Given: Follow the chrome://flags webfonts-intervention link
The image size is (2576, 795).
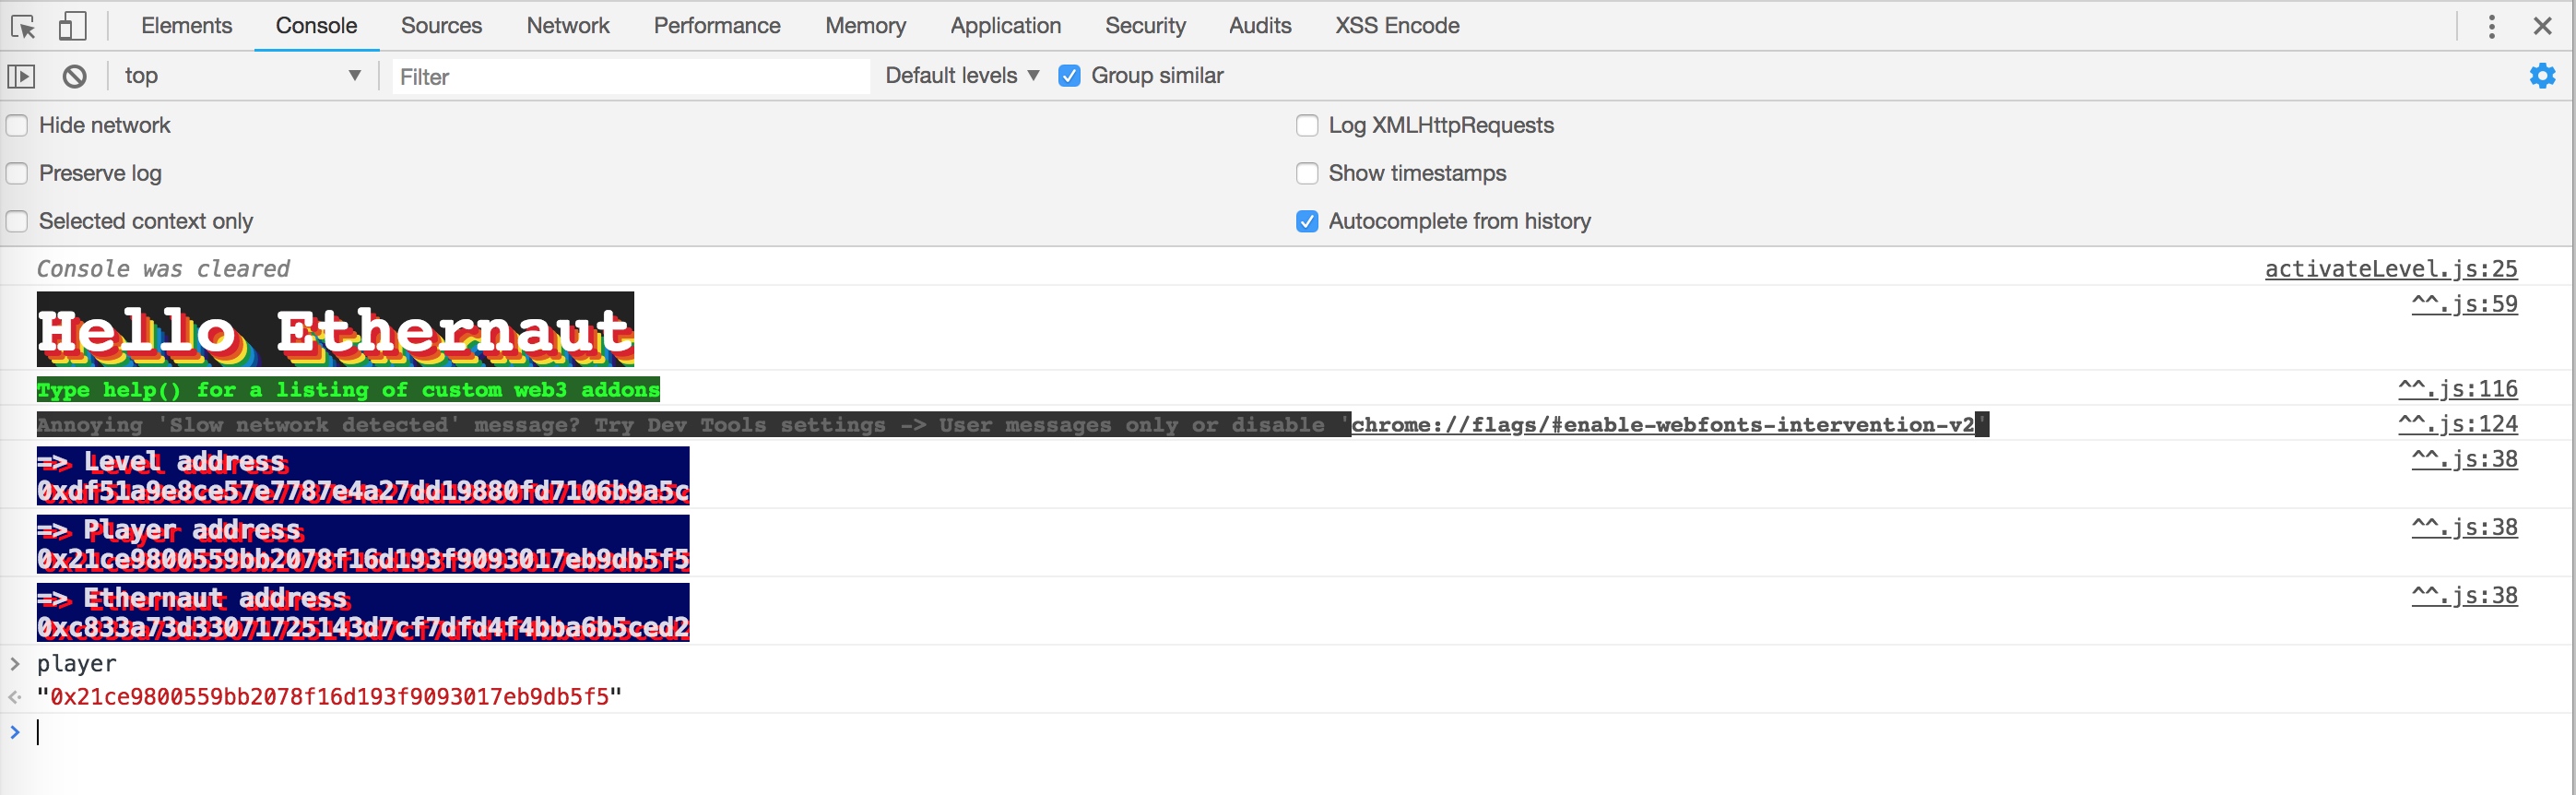Looking at the screenshot, I should tap(1663, 425).
